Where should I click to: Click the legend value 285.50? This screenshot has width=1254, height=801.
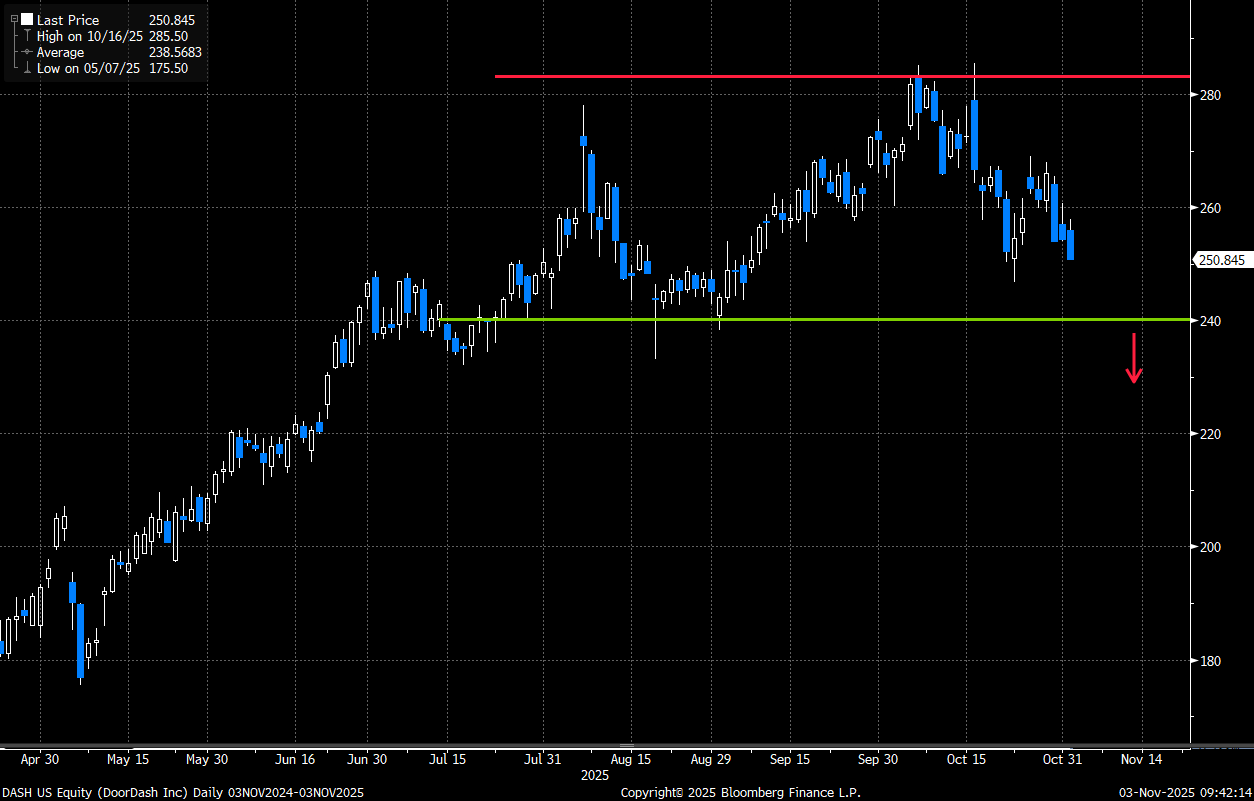pyautogui.click(x=168, y=36)
